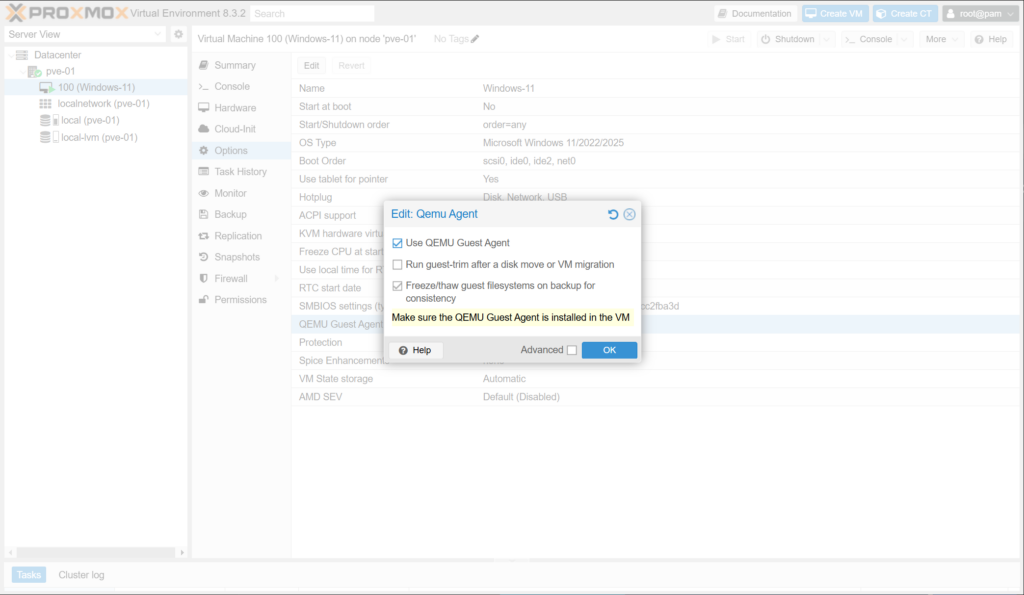Disable the Use QEMU Guest Agent checkbox

click(398, 243)
